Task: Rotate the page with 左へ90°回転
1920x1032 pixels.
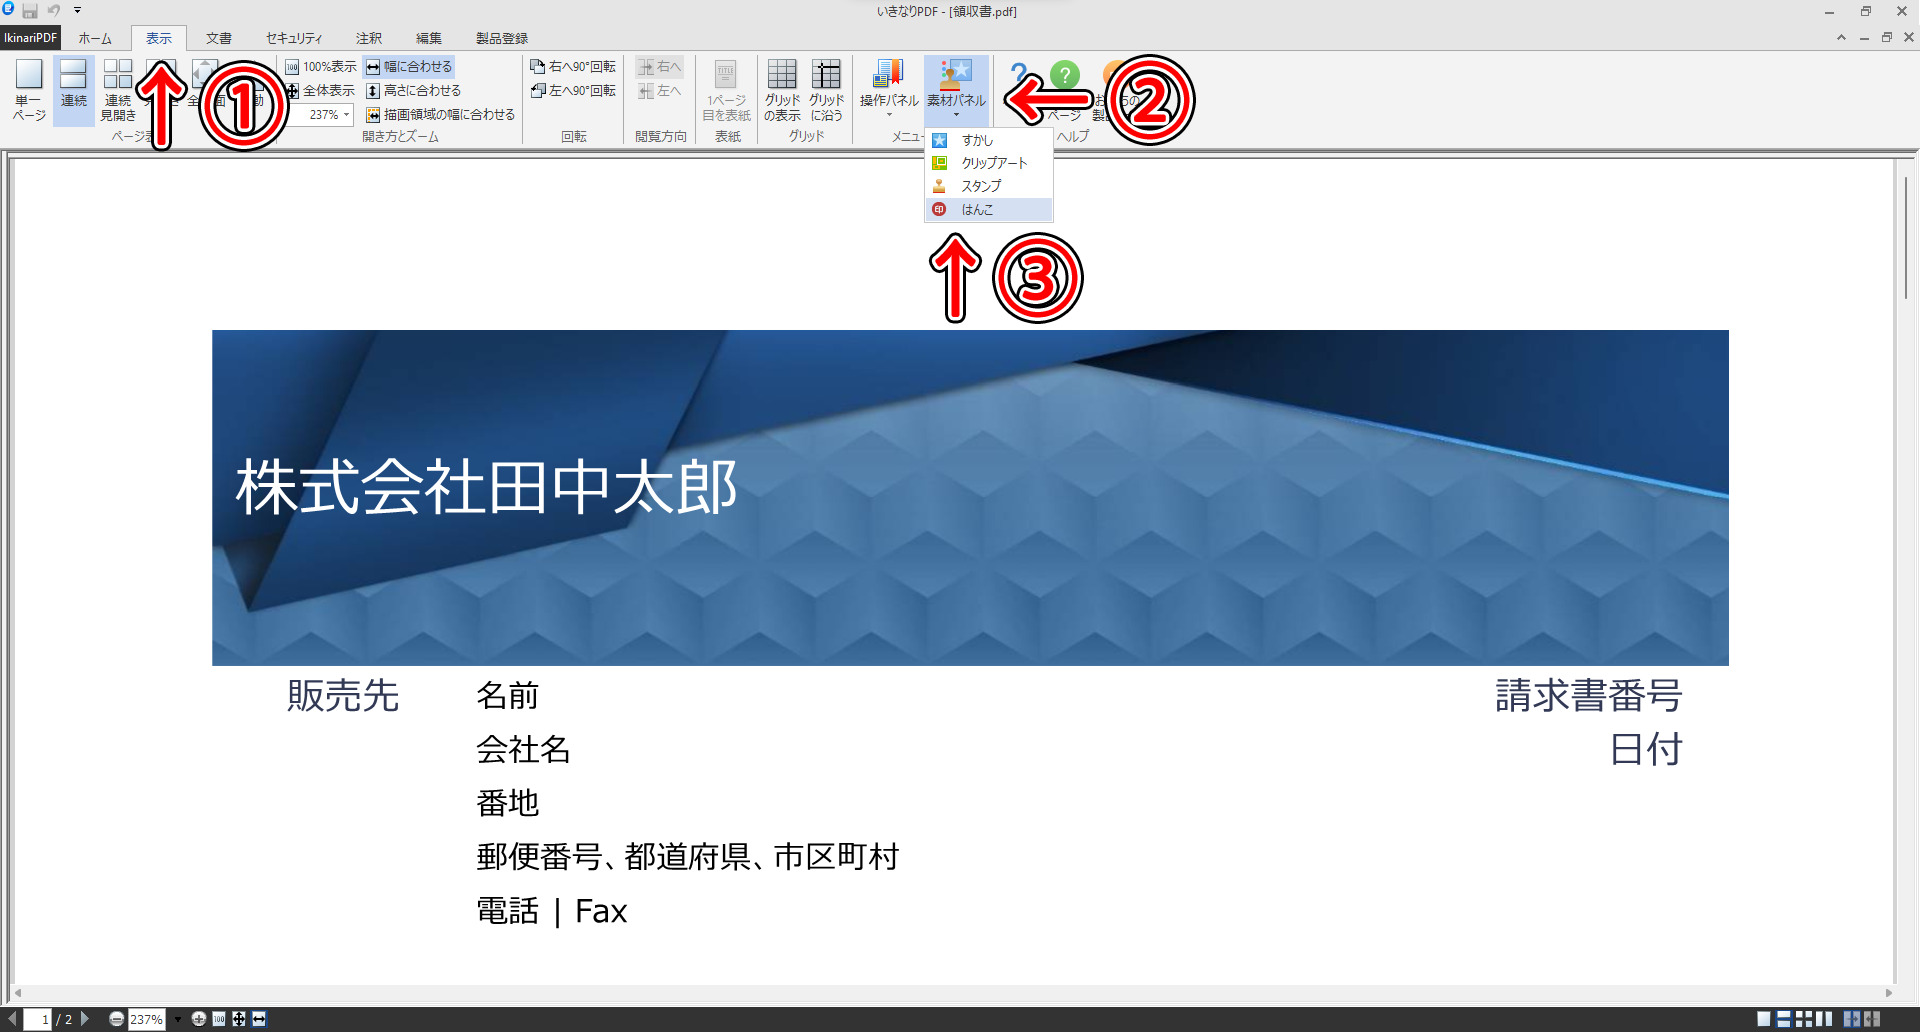Action: point(573,91)
